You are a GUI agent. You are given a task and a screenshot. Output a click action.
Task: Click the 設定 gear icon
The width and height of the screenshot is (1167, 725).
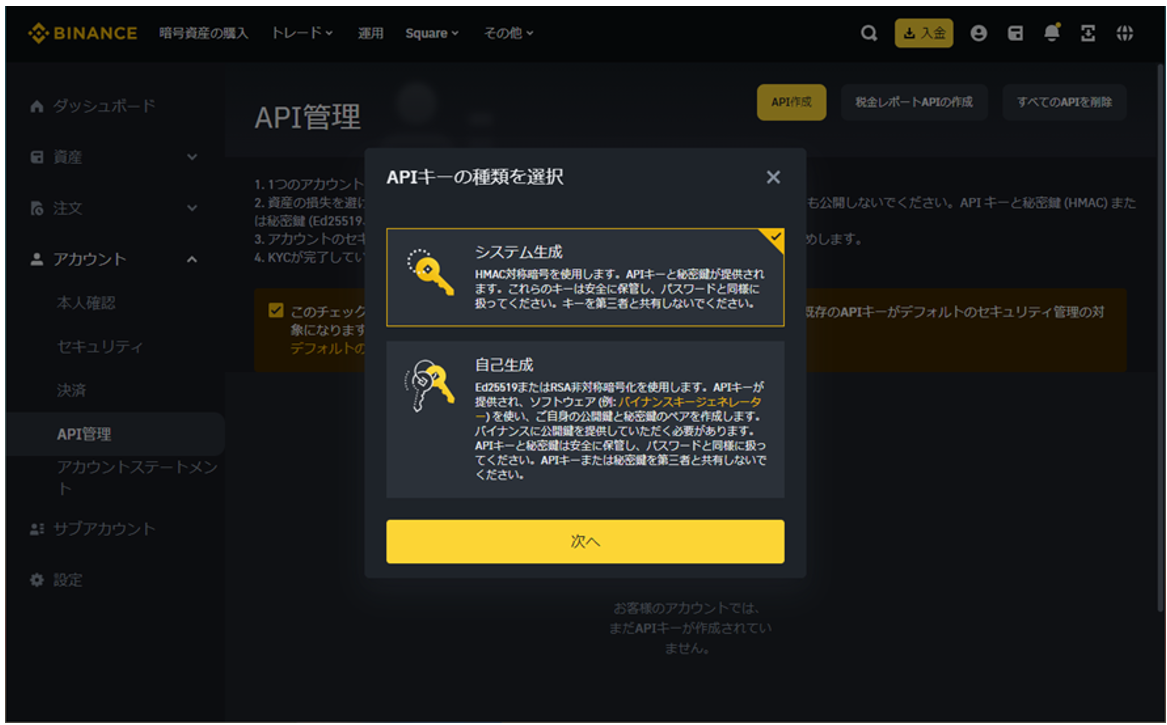click(x=36, y=580)
